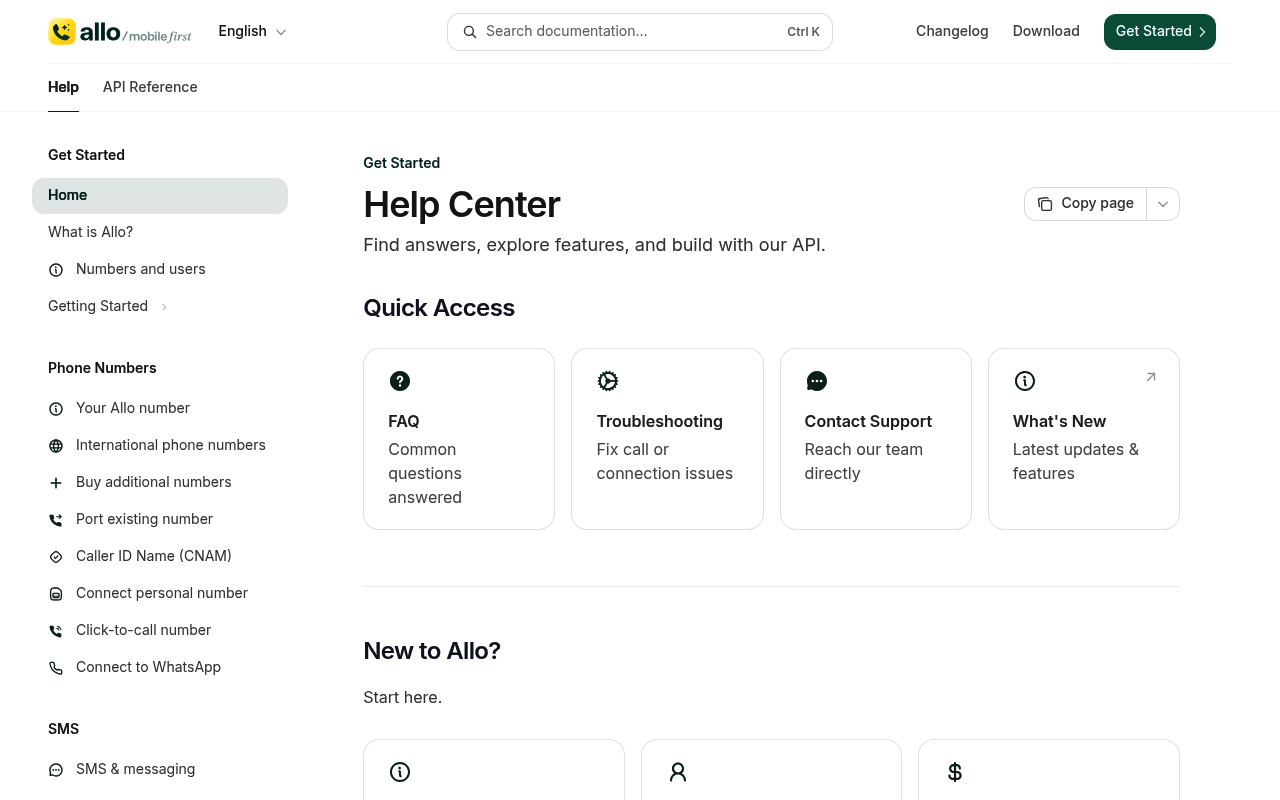Open the Contact Support card title
Screen dimensions: 1280x800
(868, 422)
